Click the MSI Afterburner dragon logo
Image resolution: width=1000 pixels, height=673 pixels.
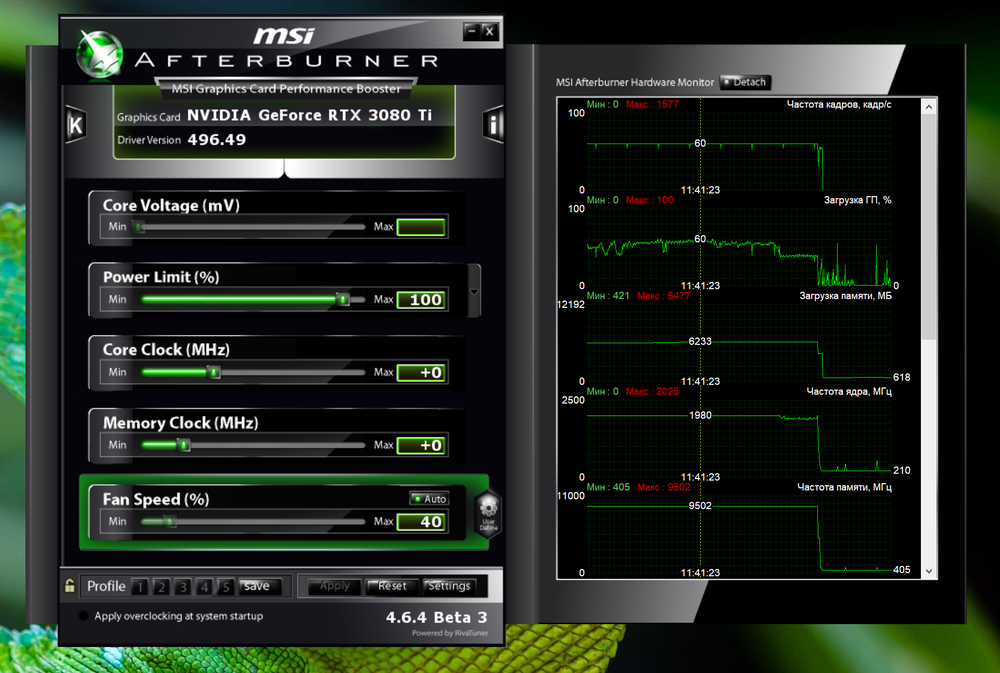coord(99,55)
